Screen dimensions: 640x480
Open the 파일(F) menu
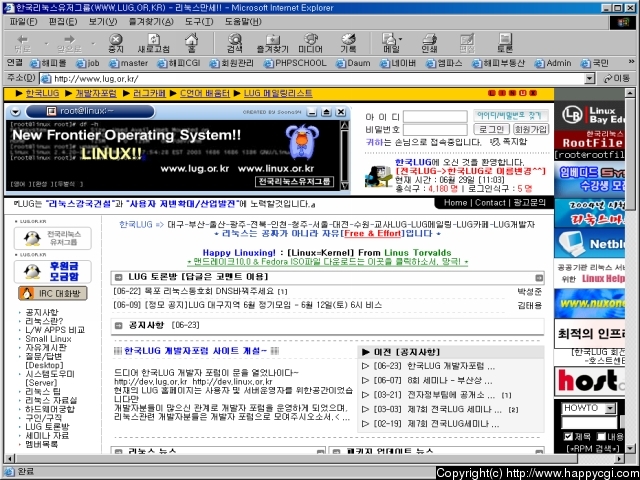[x=23, y=22]
